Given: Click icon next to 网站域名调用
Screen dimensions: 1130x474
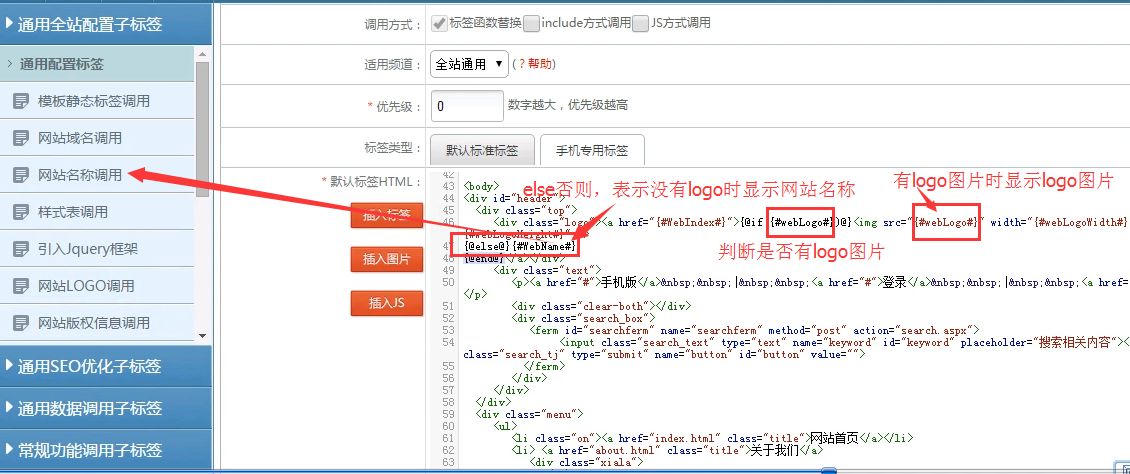Looking at the screenshot, I should 20,138.
